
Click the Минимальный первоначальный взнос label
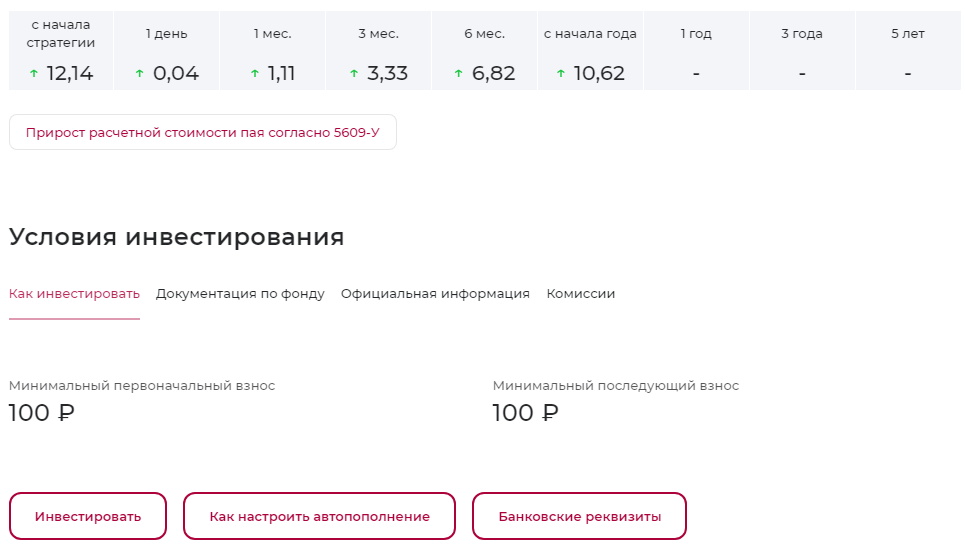[142, 386]
